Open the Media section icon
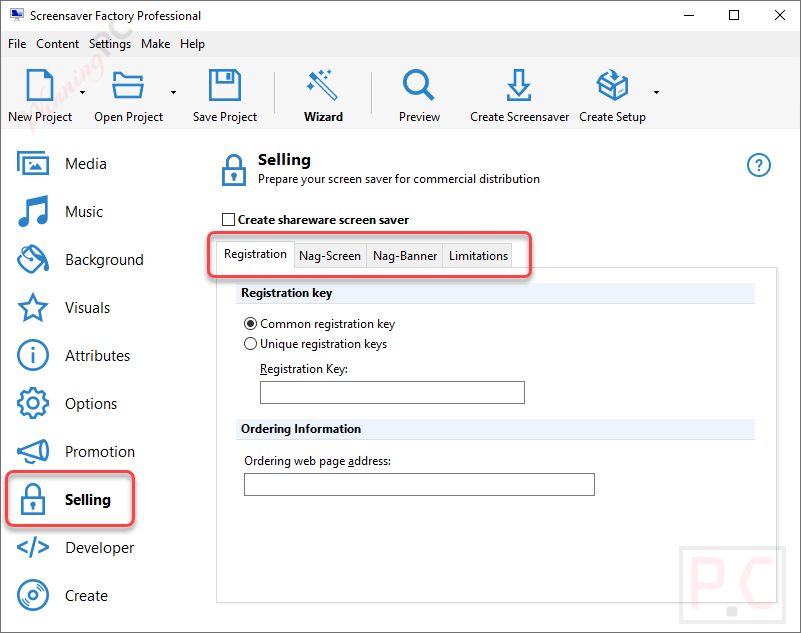This screenshot has height=633, width=801. (33, 163)
